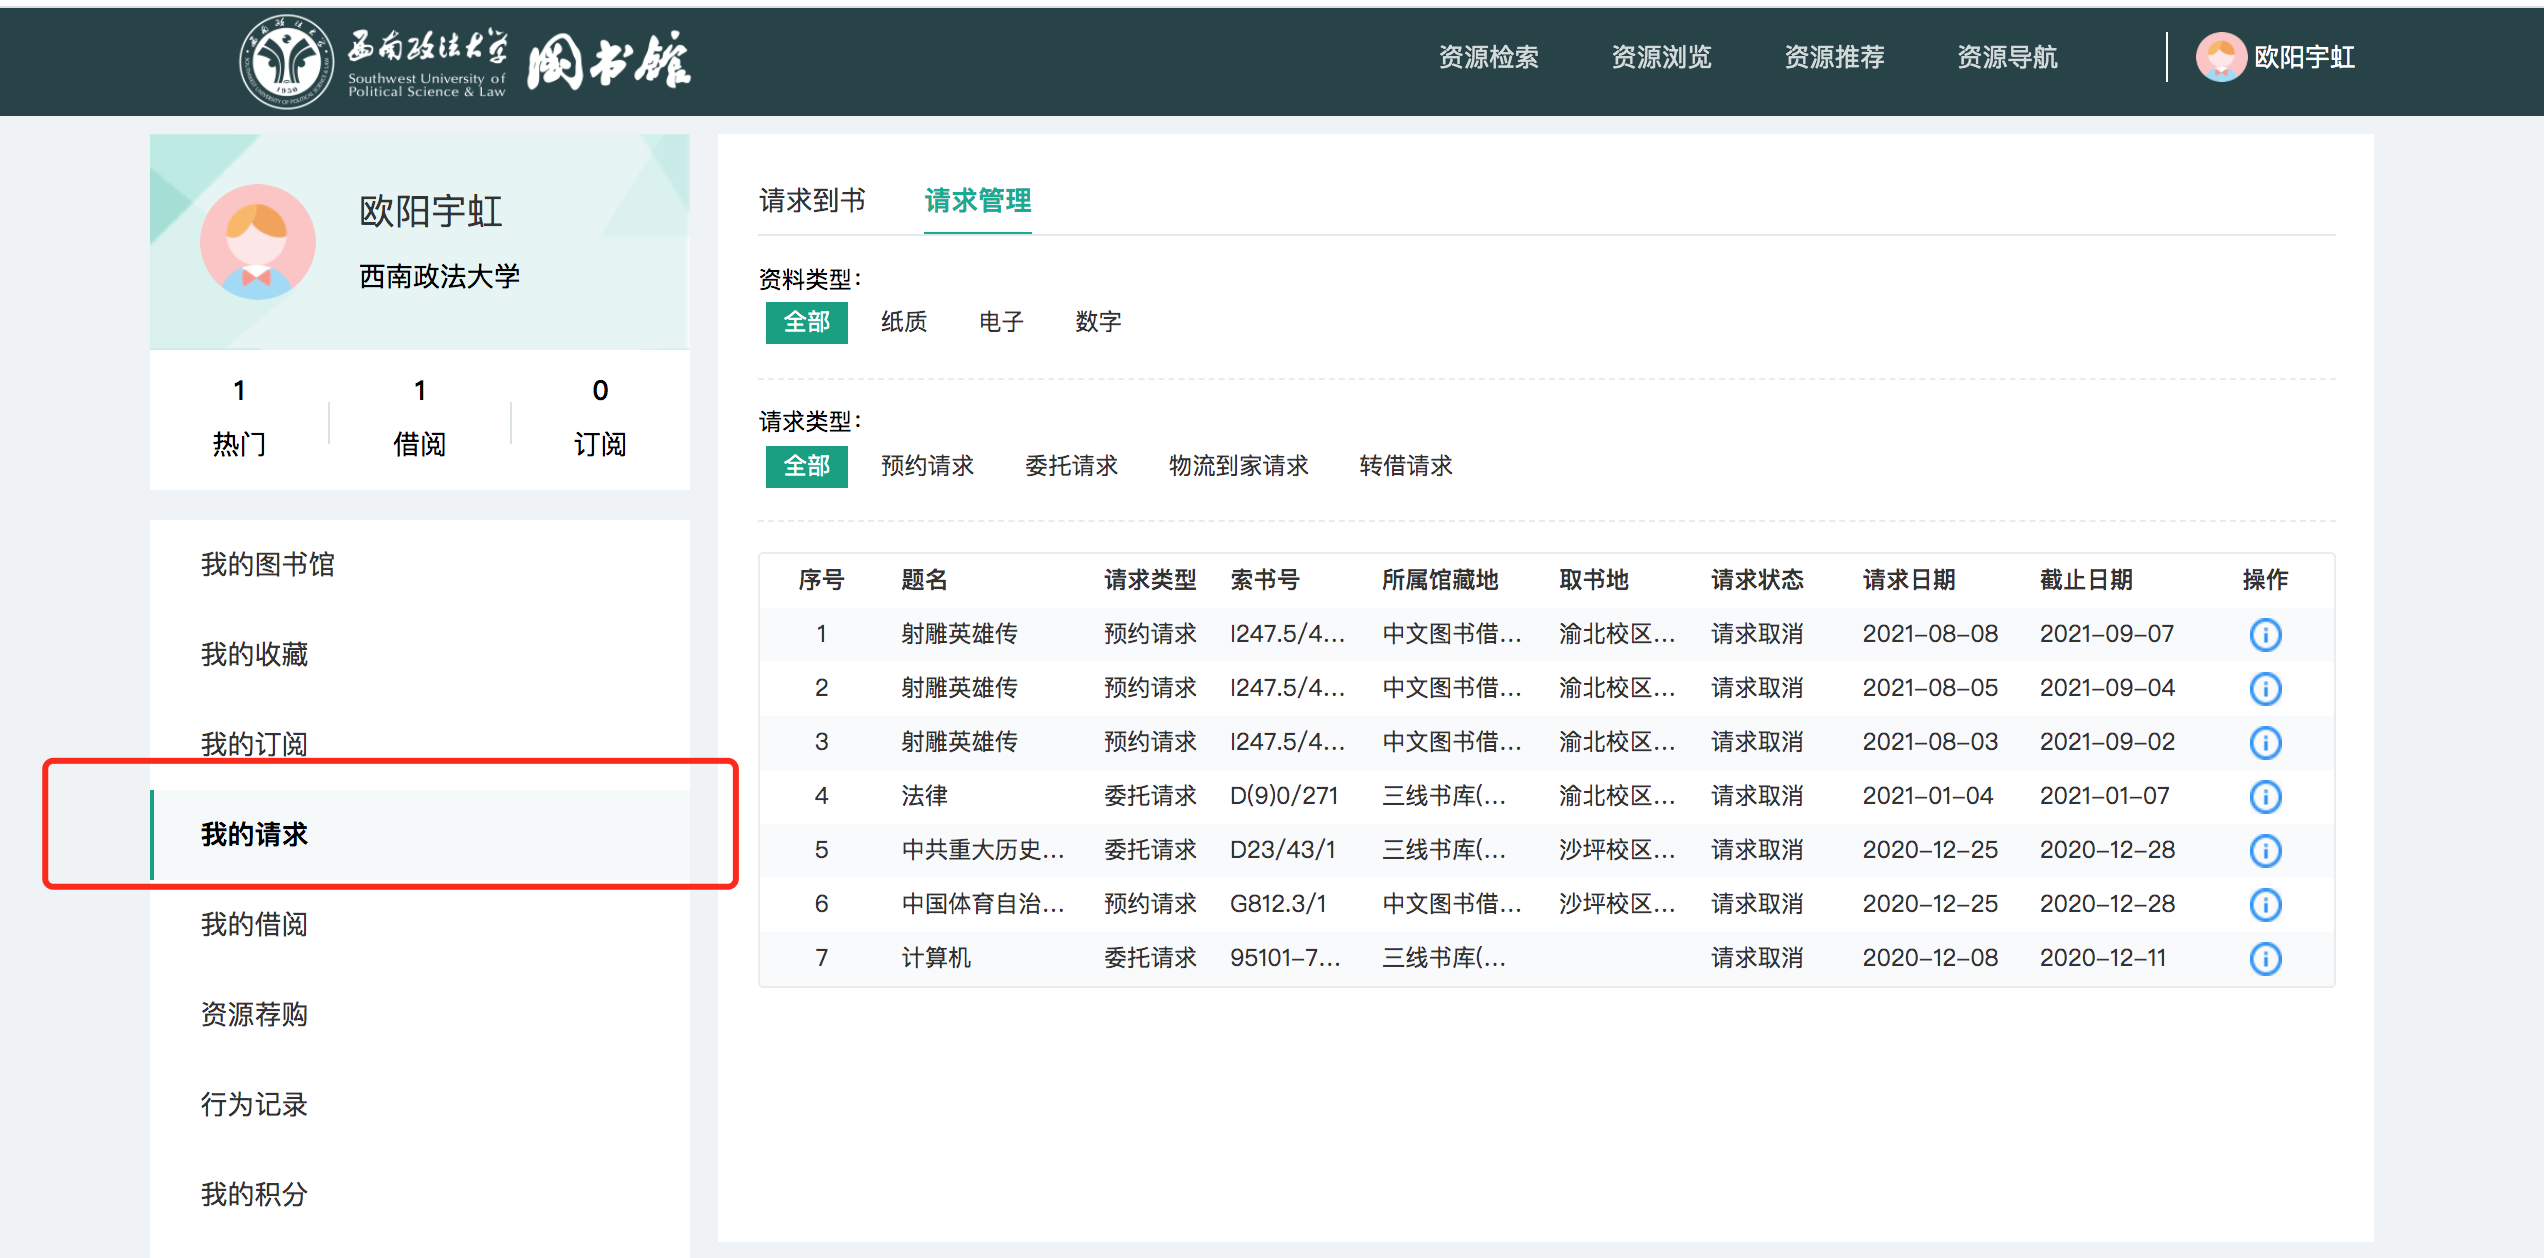2544x1258 pixels.
Task: Open 资源检索 in top navigation
Action: point(1488,57)
